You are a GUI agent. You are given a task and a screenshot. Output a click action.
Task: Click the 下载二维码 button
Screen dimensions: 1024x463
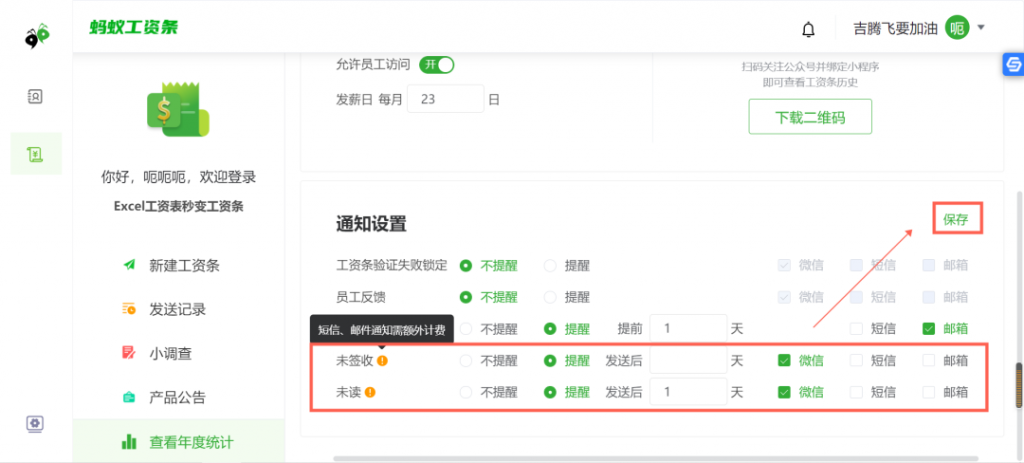[810, 117]
